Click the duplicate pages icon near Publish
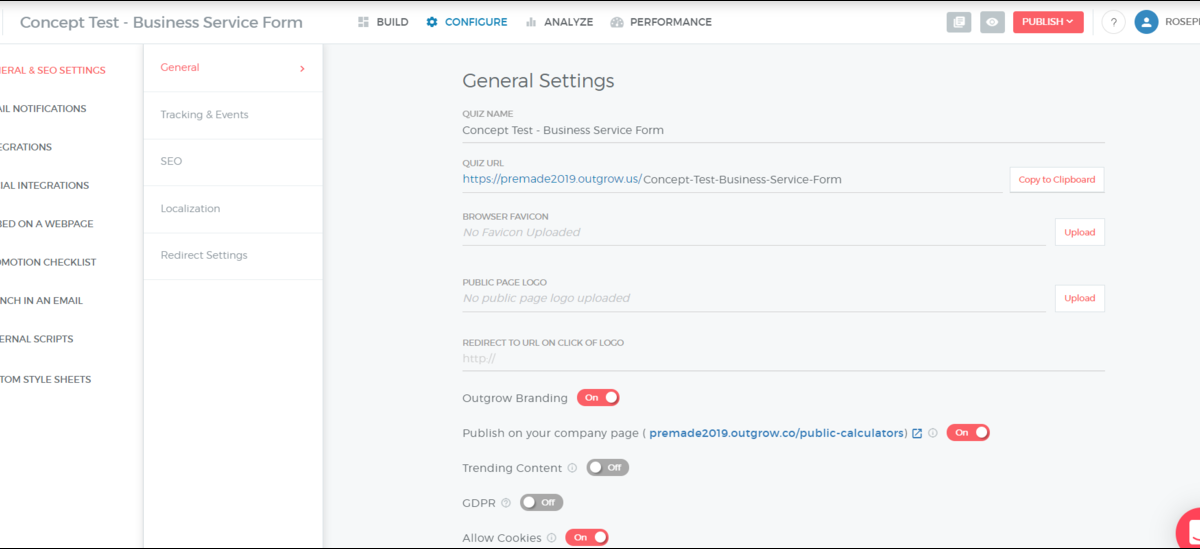The width and height of the screenshot is (1200, 549). pyautogui.click(x=958, y=22)
